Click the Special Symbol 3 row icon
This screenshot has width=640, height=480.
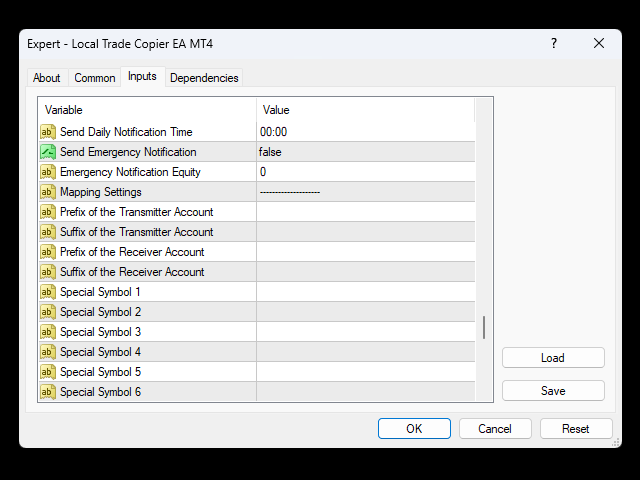coord(48,332)
